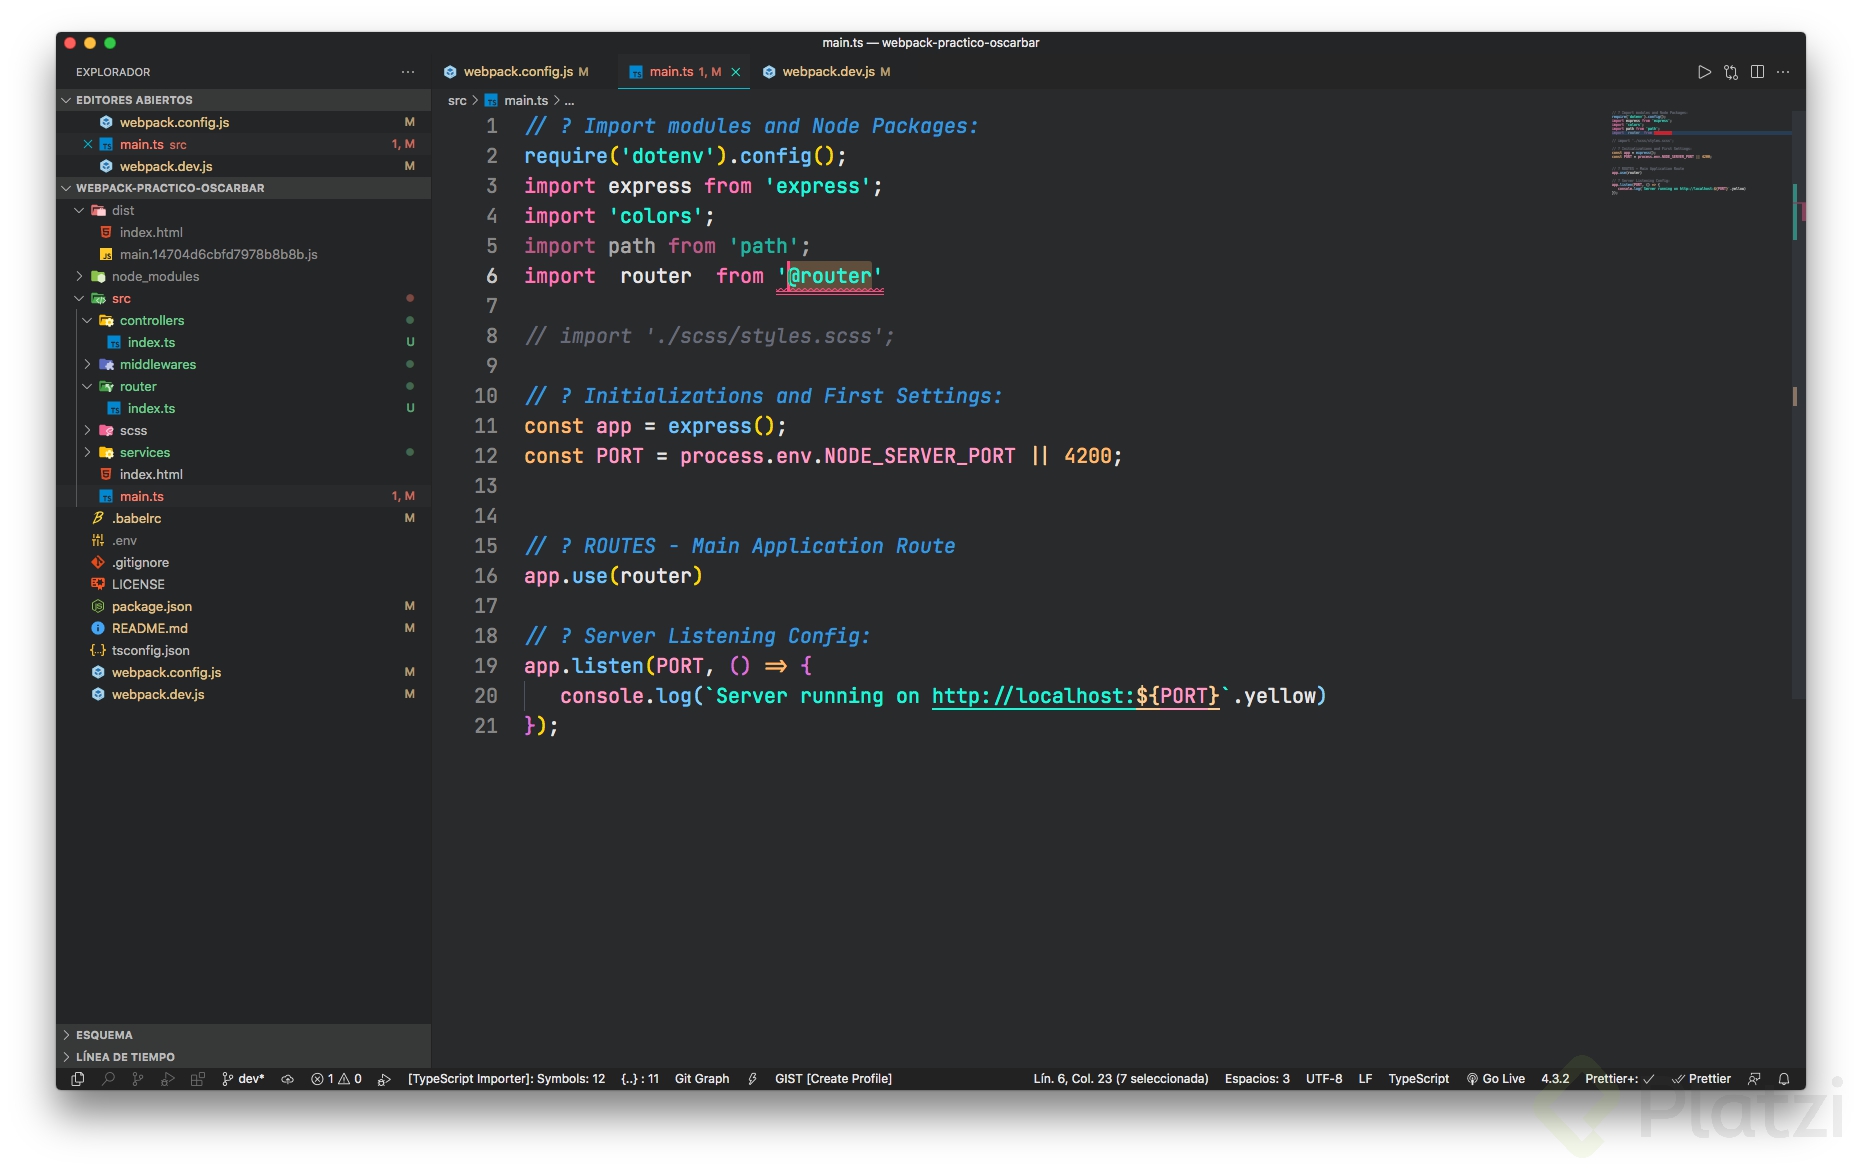Split the editor with the split icon
Viewport: 1862px width, 1170px height.
pyautogui.click(x=1757, y=72)
